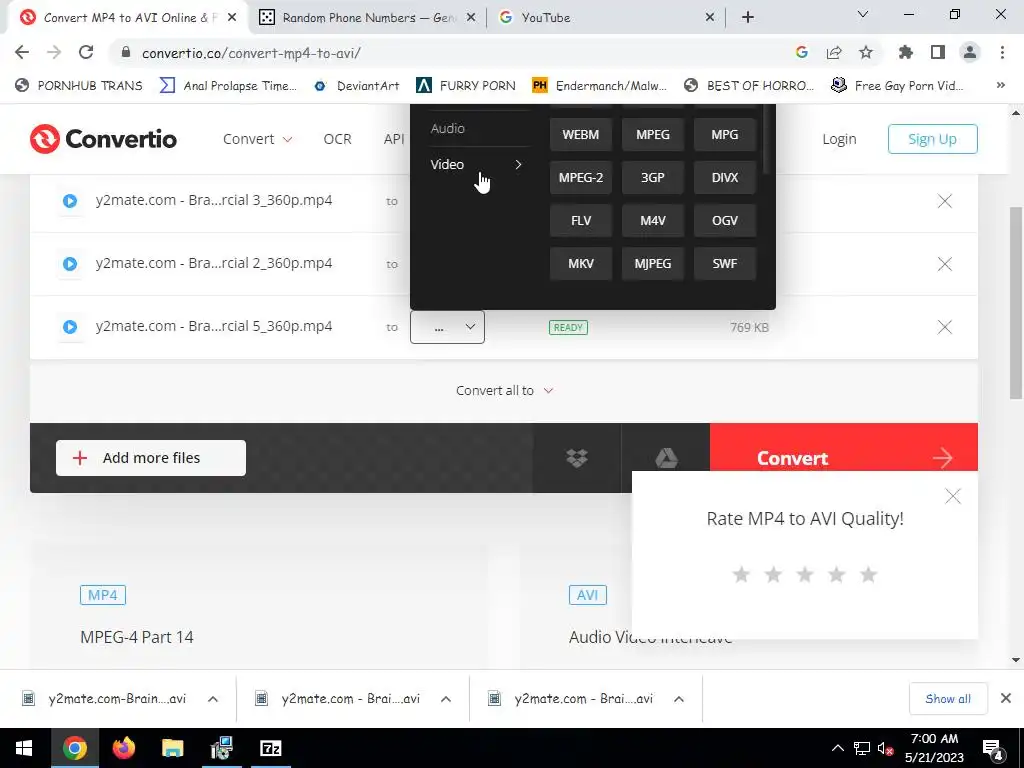1024x768 pixels.
Task: Toggle the browser side panel
Action: pos(938,53)
